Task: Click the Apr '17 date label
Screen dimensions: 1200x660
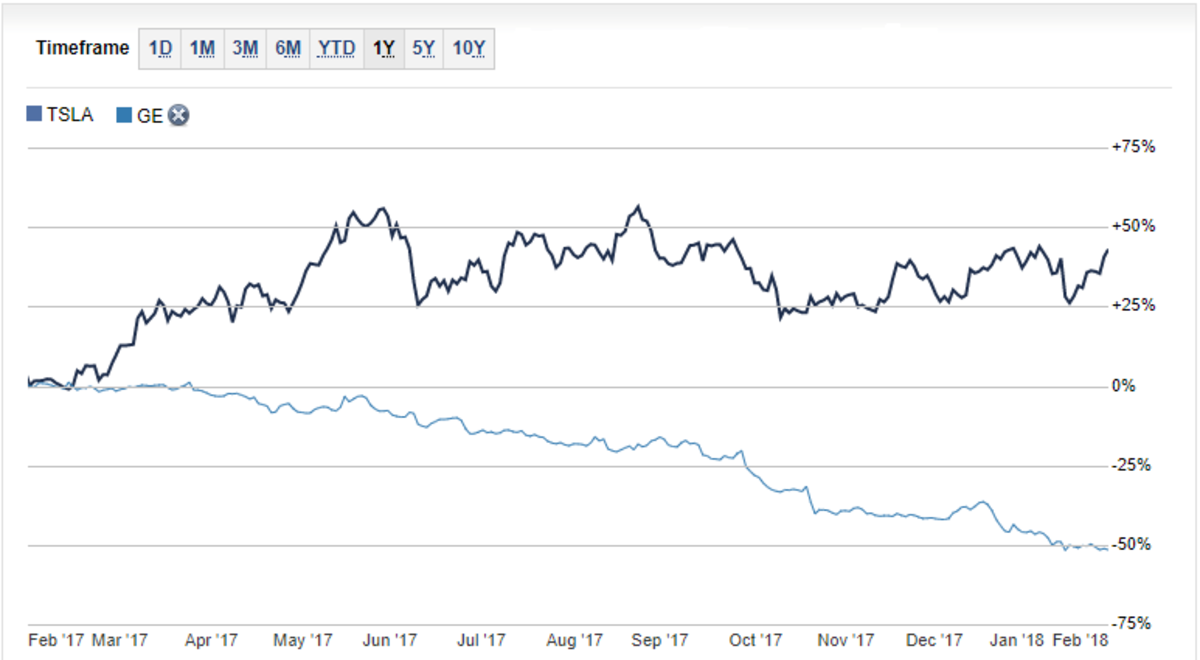Action: click(212, 639)
